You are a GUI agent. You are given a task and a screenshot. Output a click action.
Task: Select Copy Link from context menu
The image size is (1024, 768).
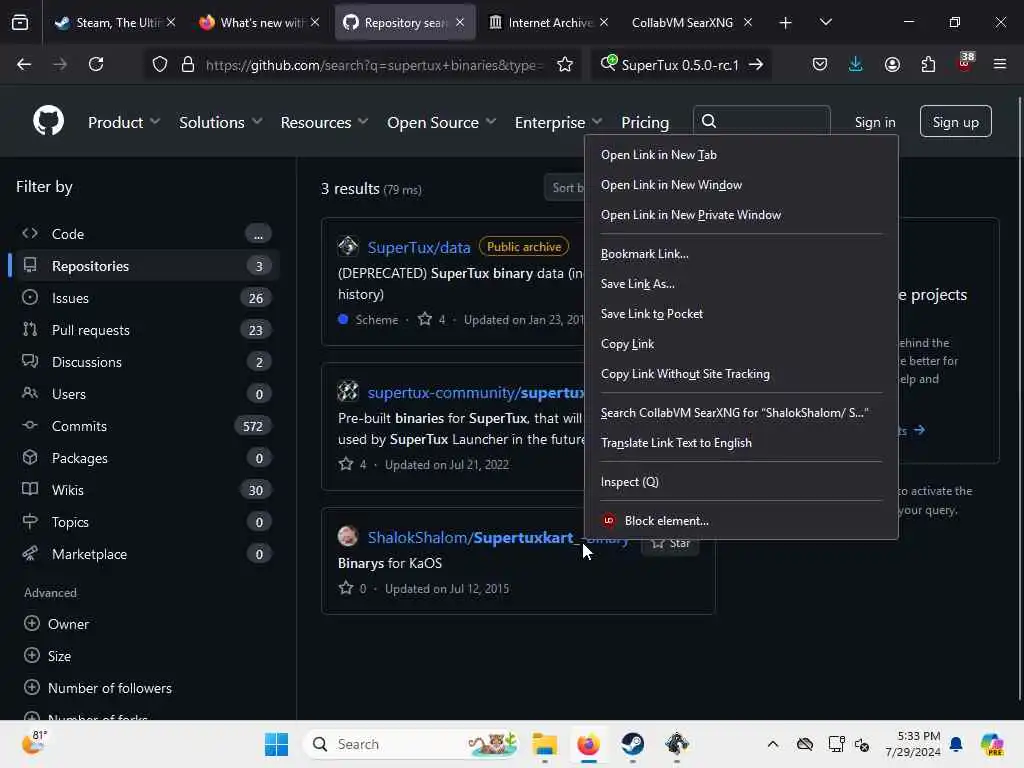coord(741,344)
